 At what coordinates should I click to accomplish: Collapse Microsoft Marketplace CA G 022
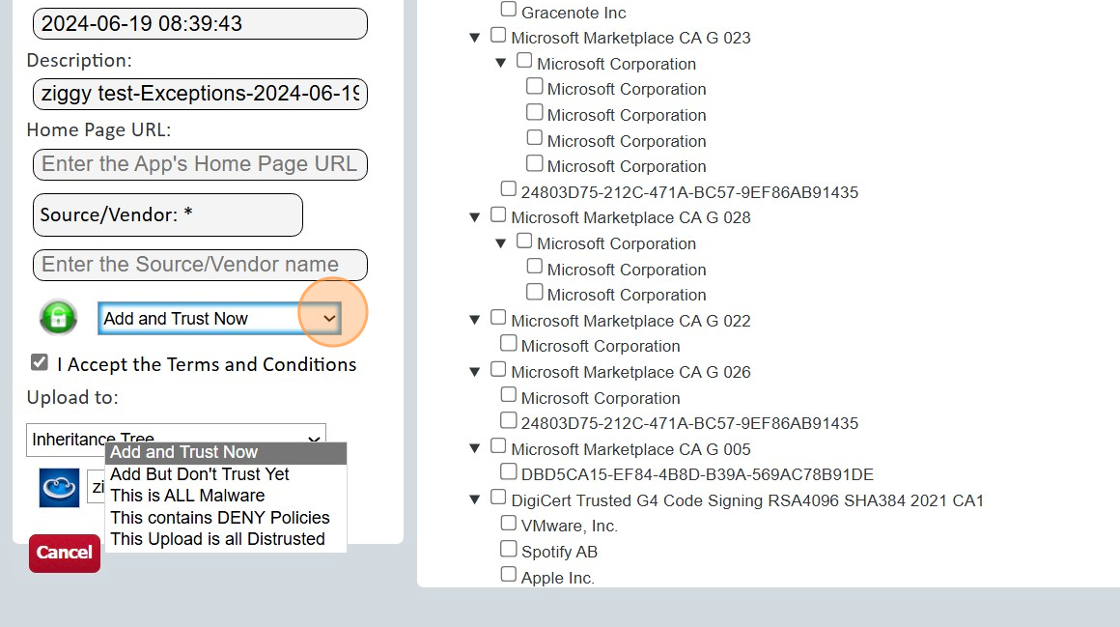(x=474, y=318)
